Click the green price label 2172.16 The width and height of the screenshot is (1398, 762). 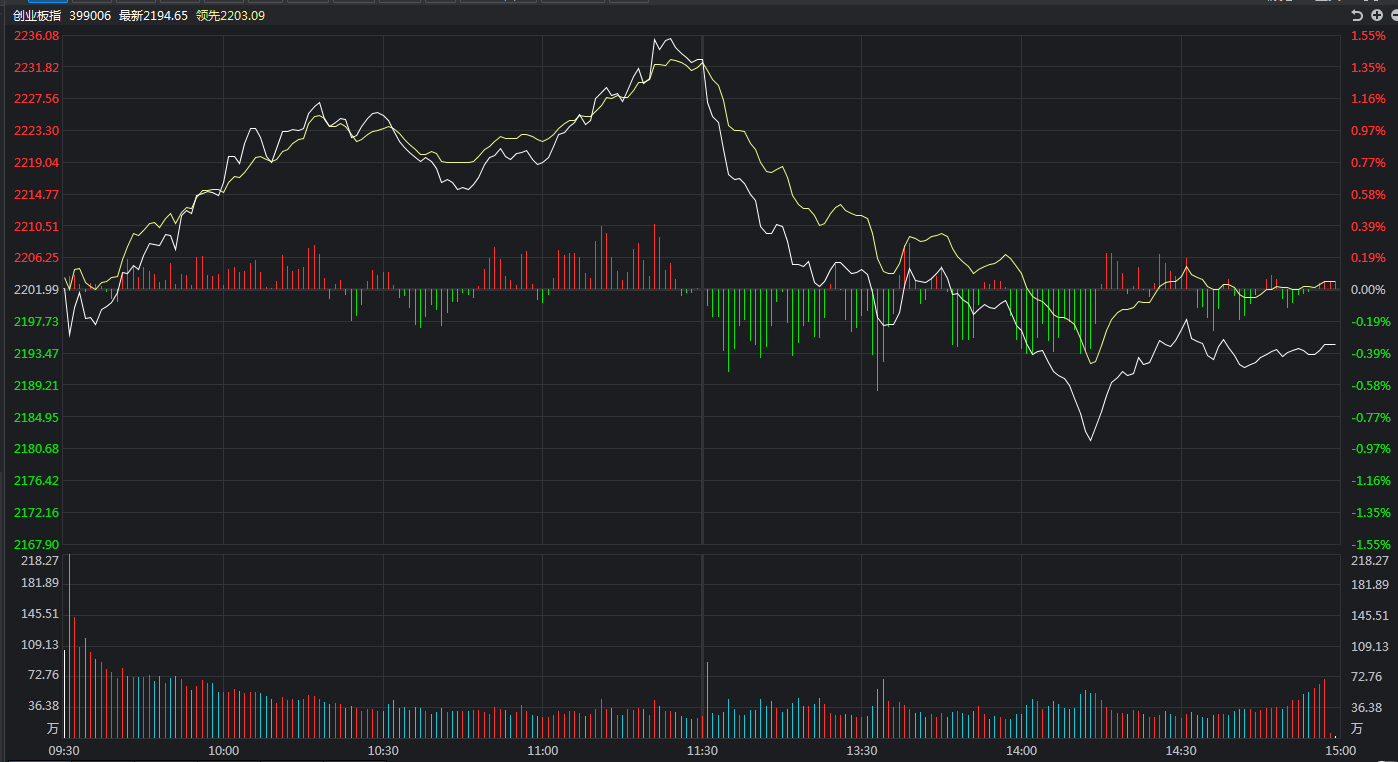click(37, 512)
